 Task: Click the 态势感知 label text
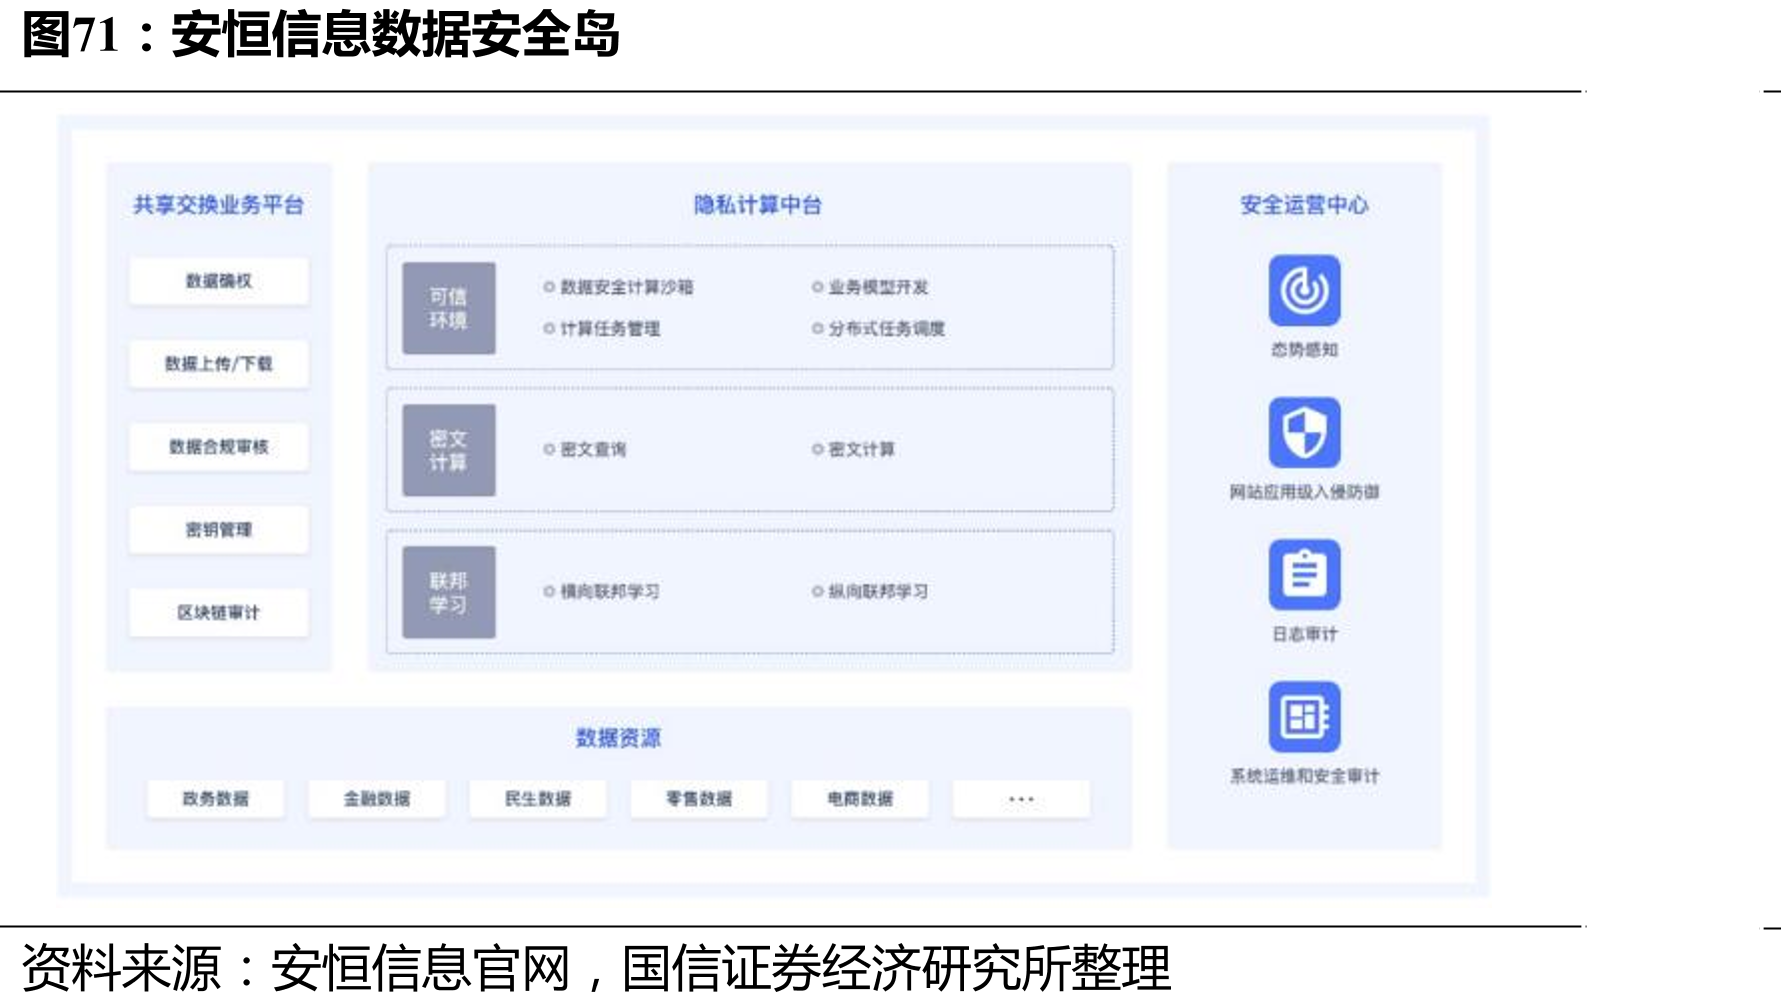point(1304,349)
